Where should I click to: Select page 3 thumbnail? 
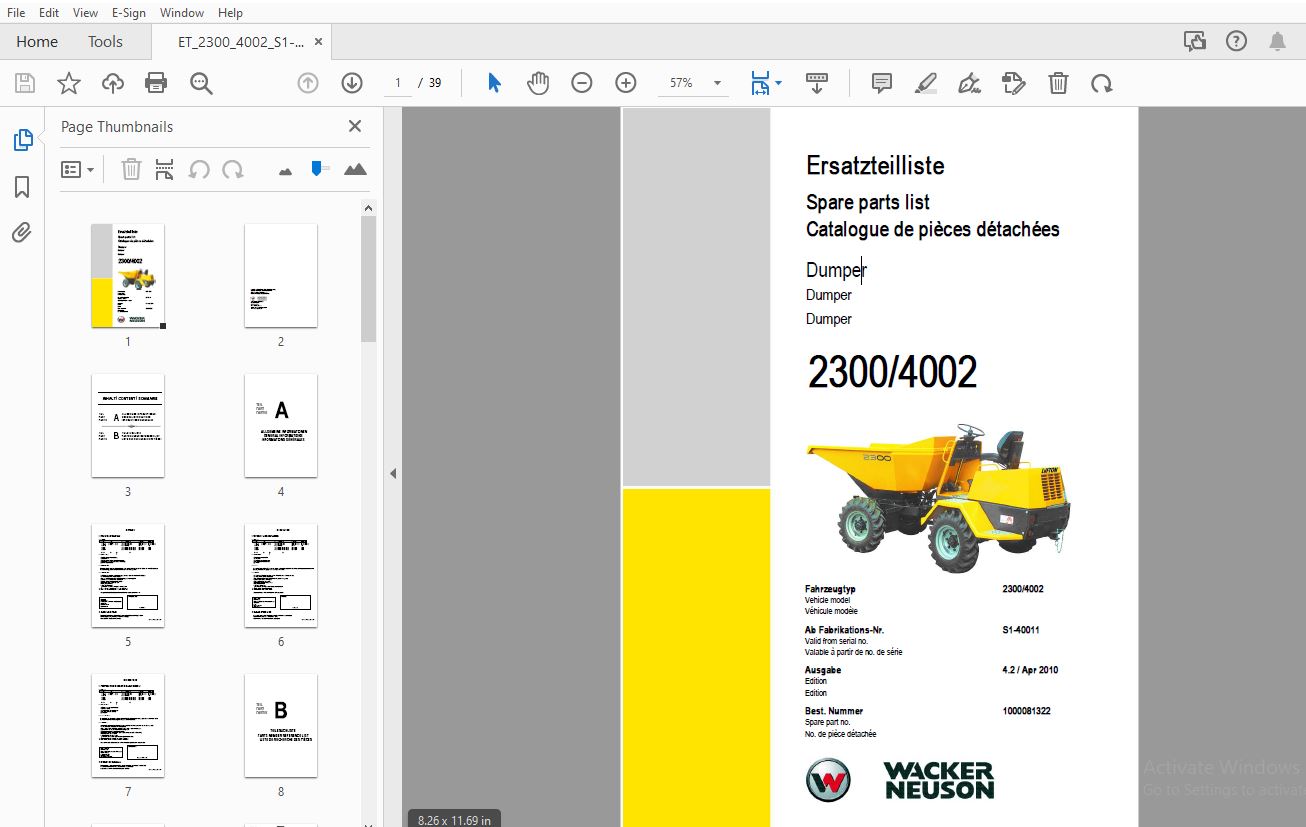tap(128, 426)
